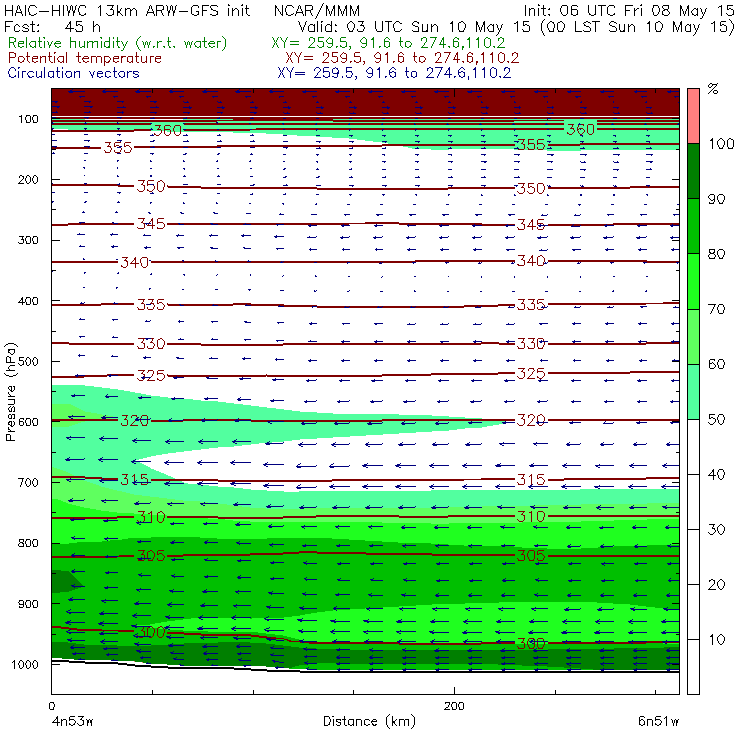Click the 'Fcst: 45 h' forecast hour text
Screen dimensions: 740x740
(x=52, y=27)
